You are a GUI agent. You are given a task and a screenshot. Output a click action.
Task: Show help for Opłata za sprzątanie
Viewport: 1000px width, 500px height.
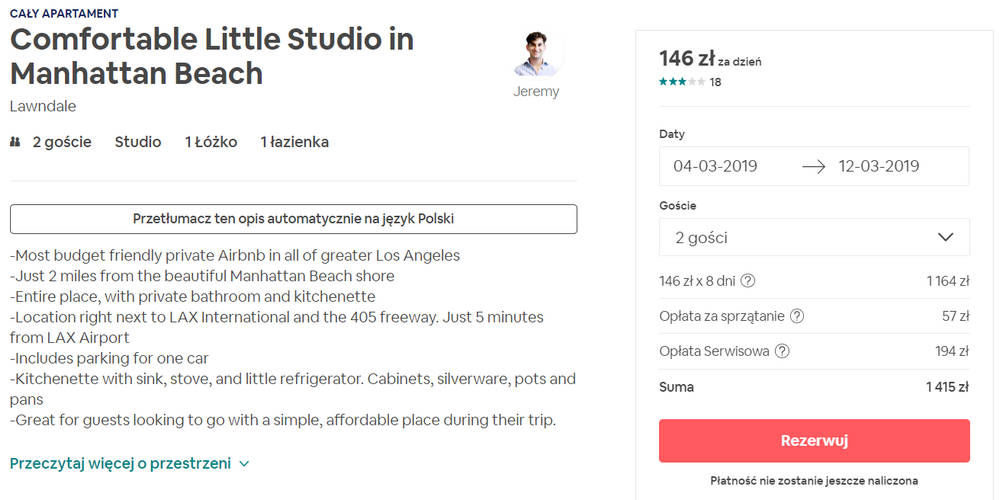[797, 316]
